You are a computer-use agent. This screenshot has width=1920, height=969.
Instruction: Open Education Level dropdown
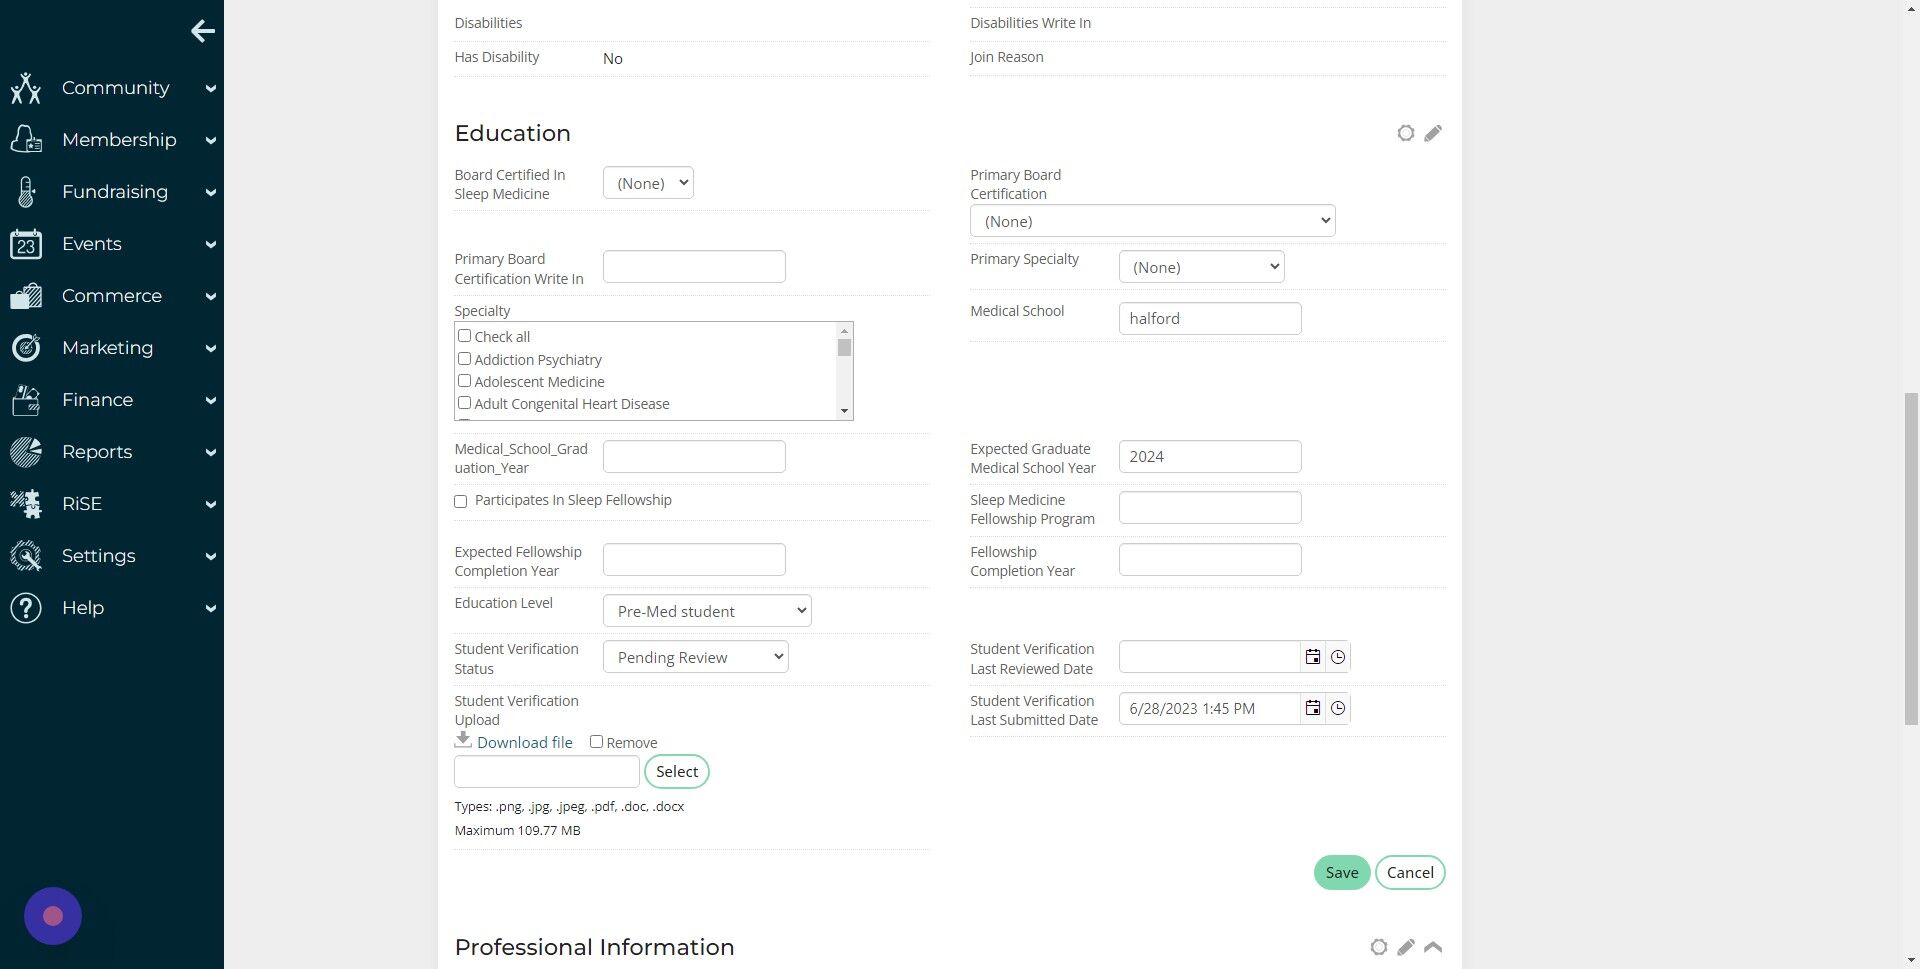[x=707, y=611]
